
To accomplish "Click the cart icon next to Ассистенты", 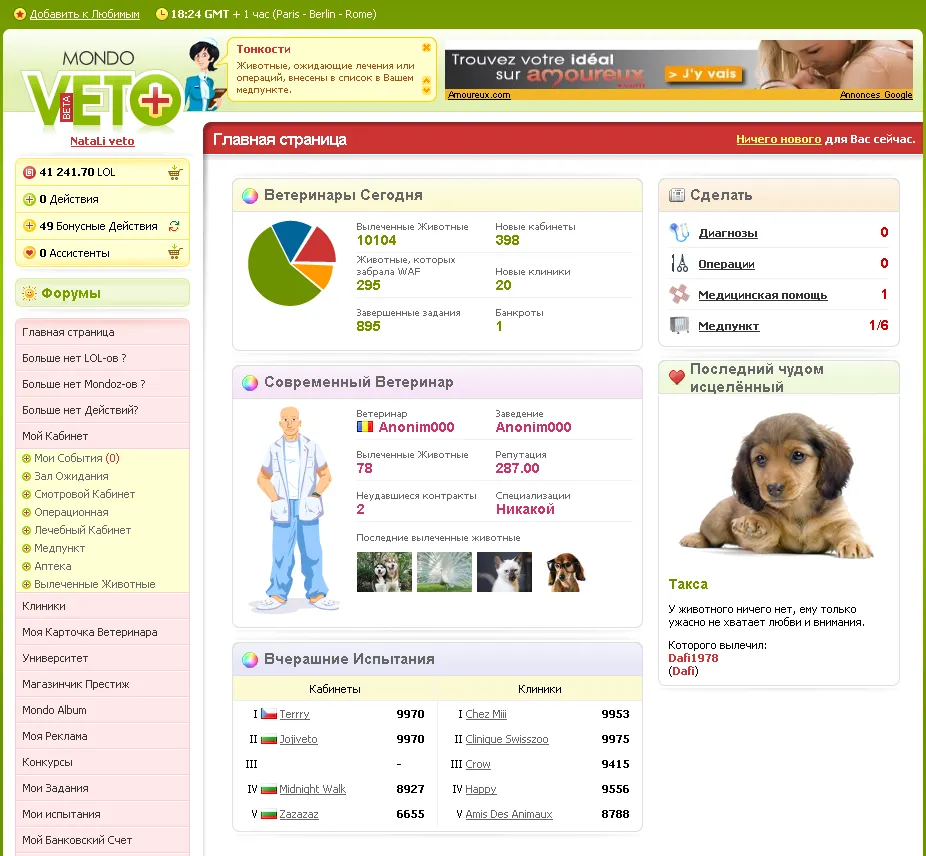I will click(175, 252).
